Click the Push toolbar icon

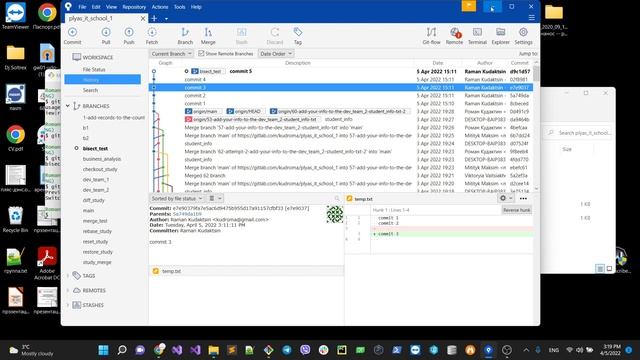tap(129, 36)
